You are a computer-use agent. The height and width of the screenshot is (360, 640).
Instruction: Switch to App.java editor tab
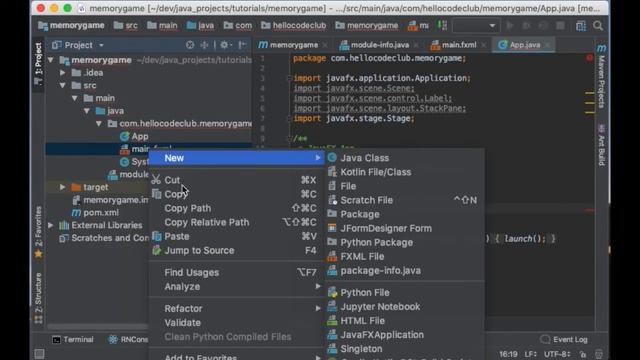(x=524, y=45)
